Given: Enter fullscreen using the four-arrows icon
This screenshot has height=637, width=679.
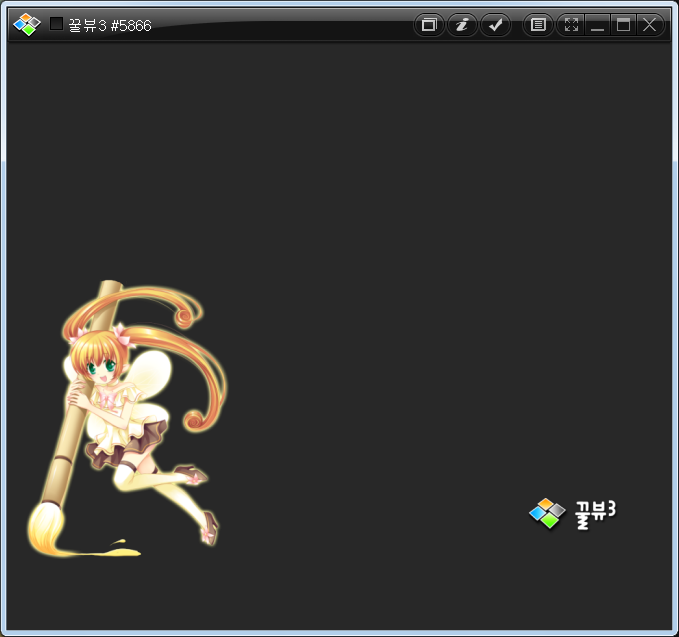Looking at the screenshot, I should pyautogui.click(x=571, y=25).
